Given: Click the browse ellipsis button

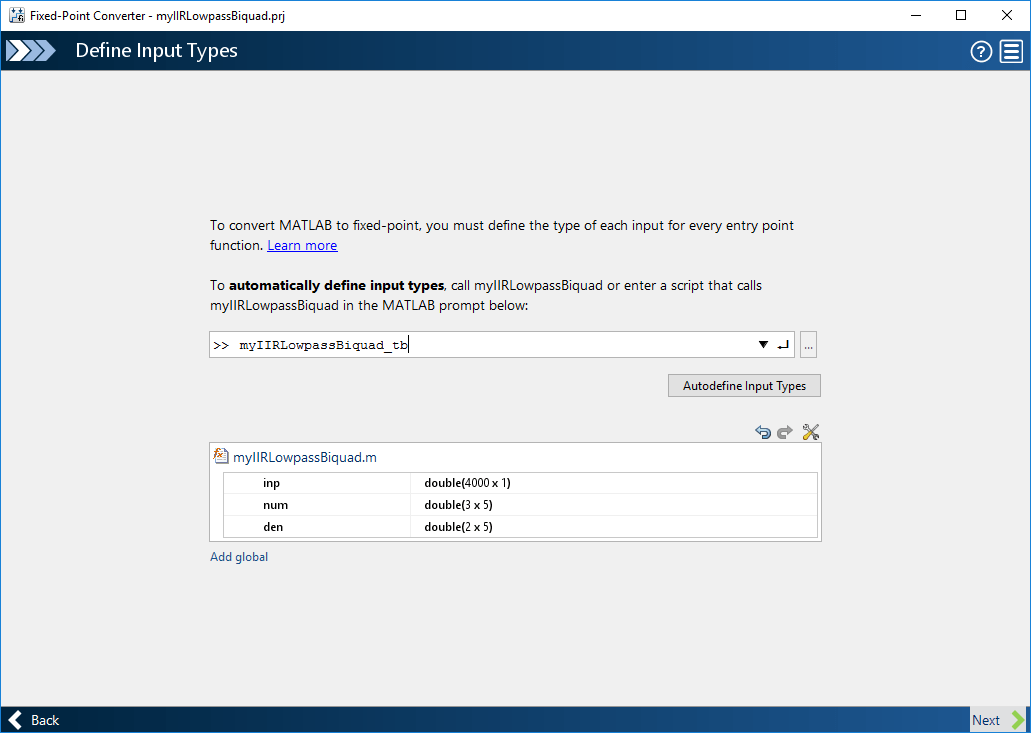Looking at the screenshot, I should point(809,345).
